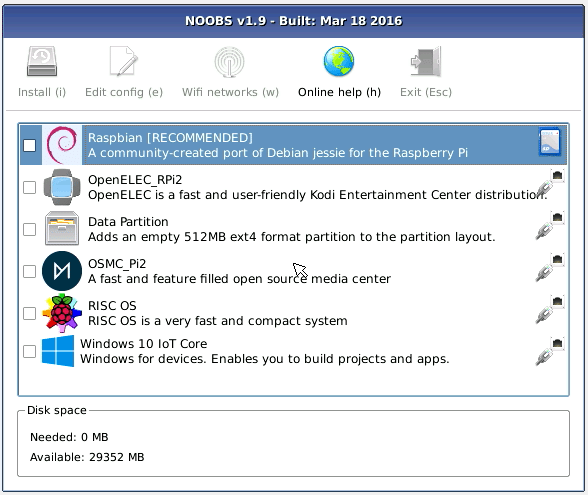
Task: Click the SD card icon on Raspbian row
Action: coord(550,142)
